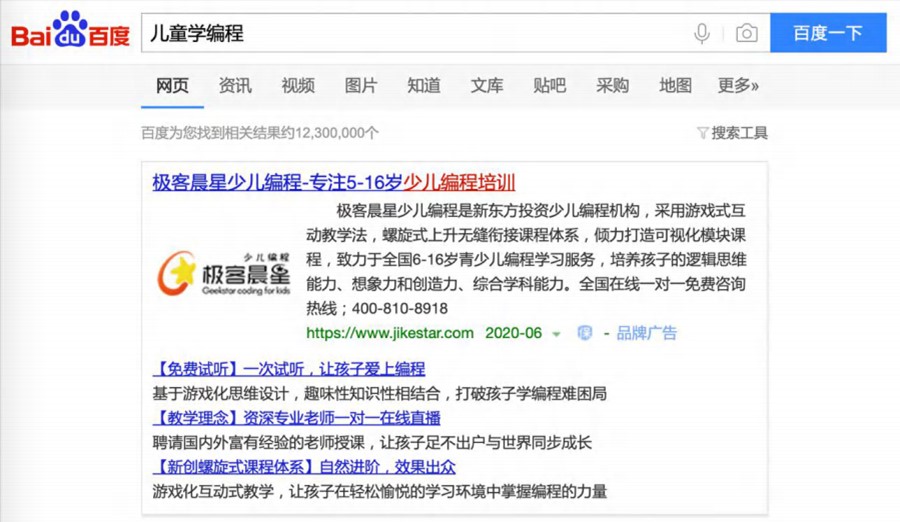This screenshot has height=522, width=900.
Task: Expand the 更多 menu
Action: coord(738,86)
